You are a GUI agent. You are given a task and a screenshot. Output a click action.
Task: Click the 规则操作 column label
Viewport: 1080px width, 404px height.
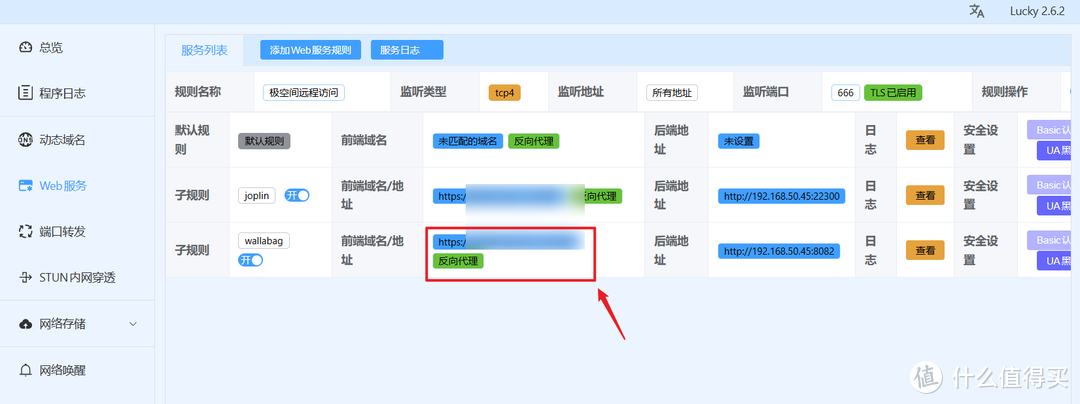tap(1005, 92)
